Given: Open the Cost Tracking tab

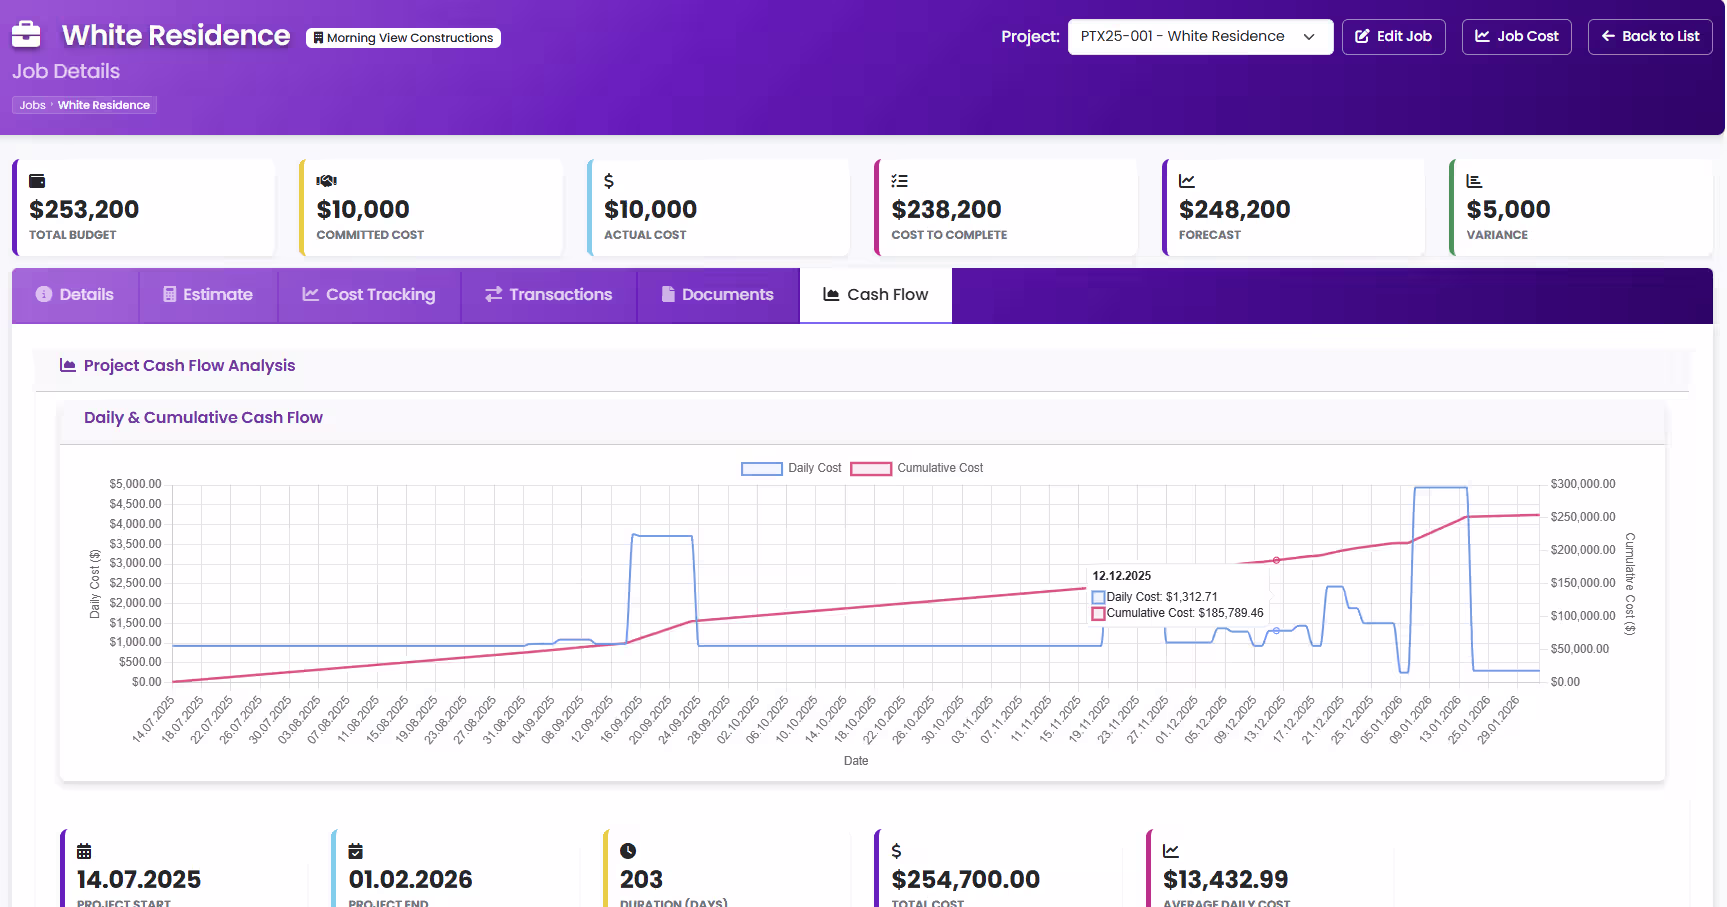Looking at the screenshot, I should pos(368,294).
